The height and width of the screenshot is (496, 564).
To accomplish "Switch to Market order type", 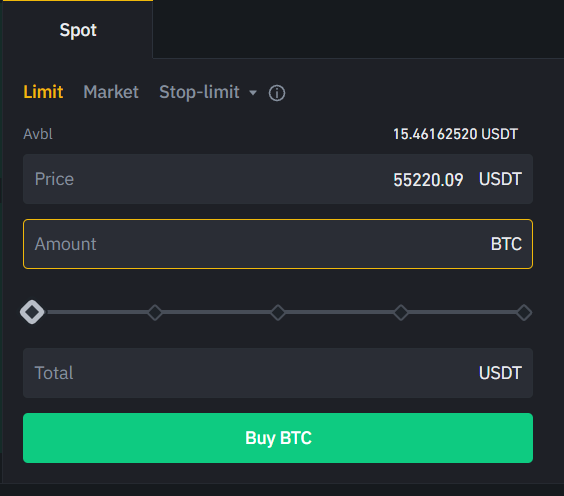I will [x=111, y=92].
